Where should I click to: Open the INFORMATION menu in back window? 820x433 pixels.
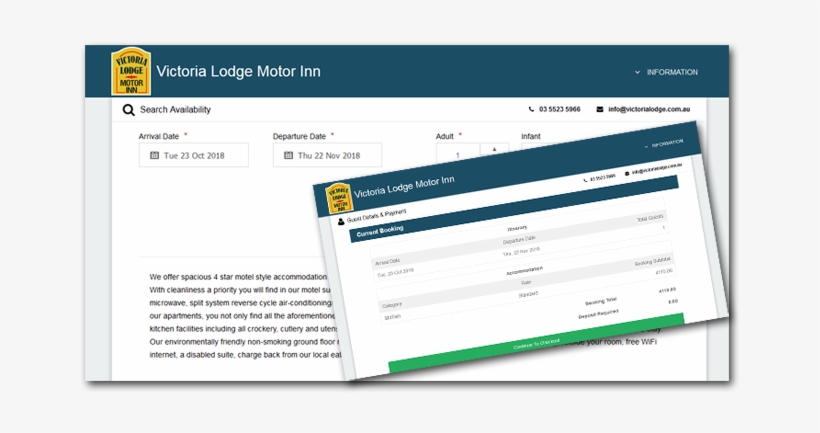[666, 72]
